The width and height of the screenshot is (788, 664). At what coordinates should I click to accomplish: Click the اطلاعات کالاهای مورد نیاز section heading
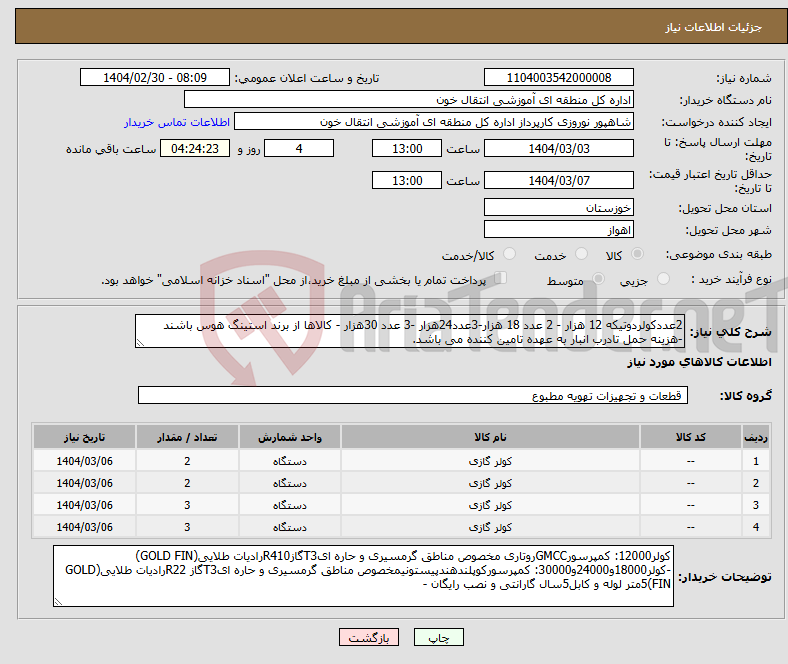pyautogui.click(x=699, y=362)
